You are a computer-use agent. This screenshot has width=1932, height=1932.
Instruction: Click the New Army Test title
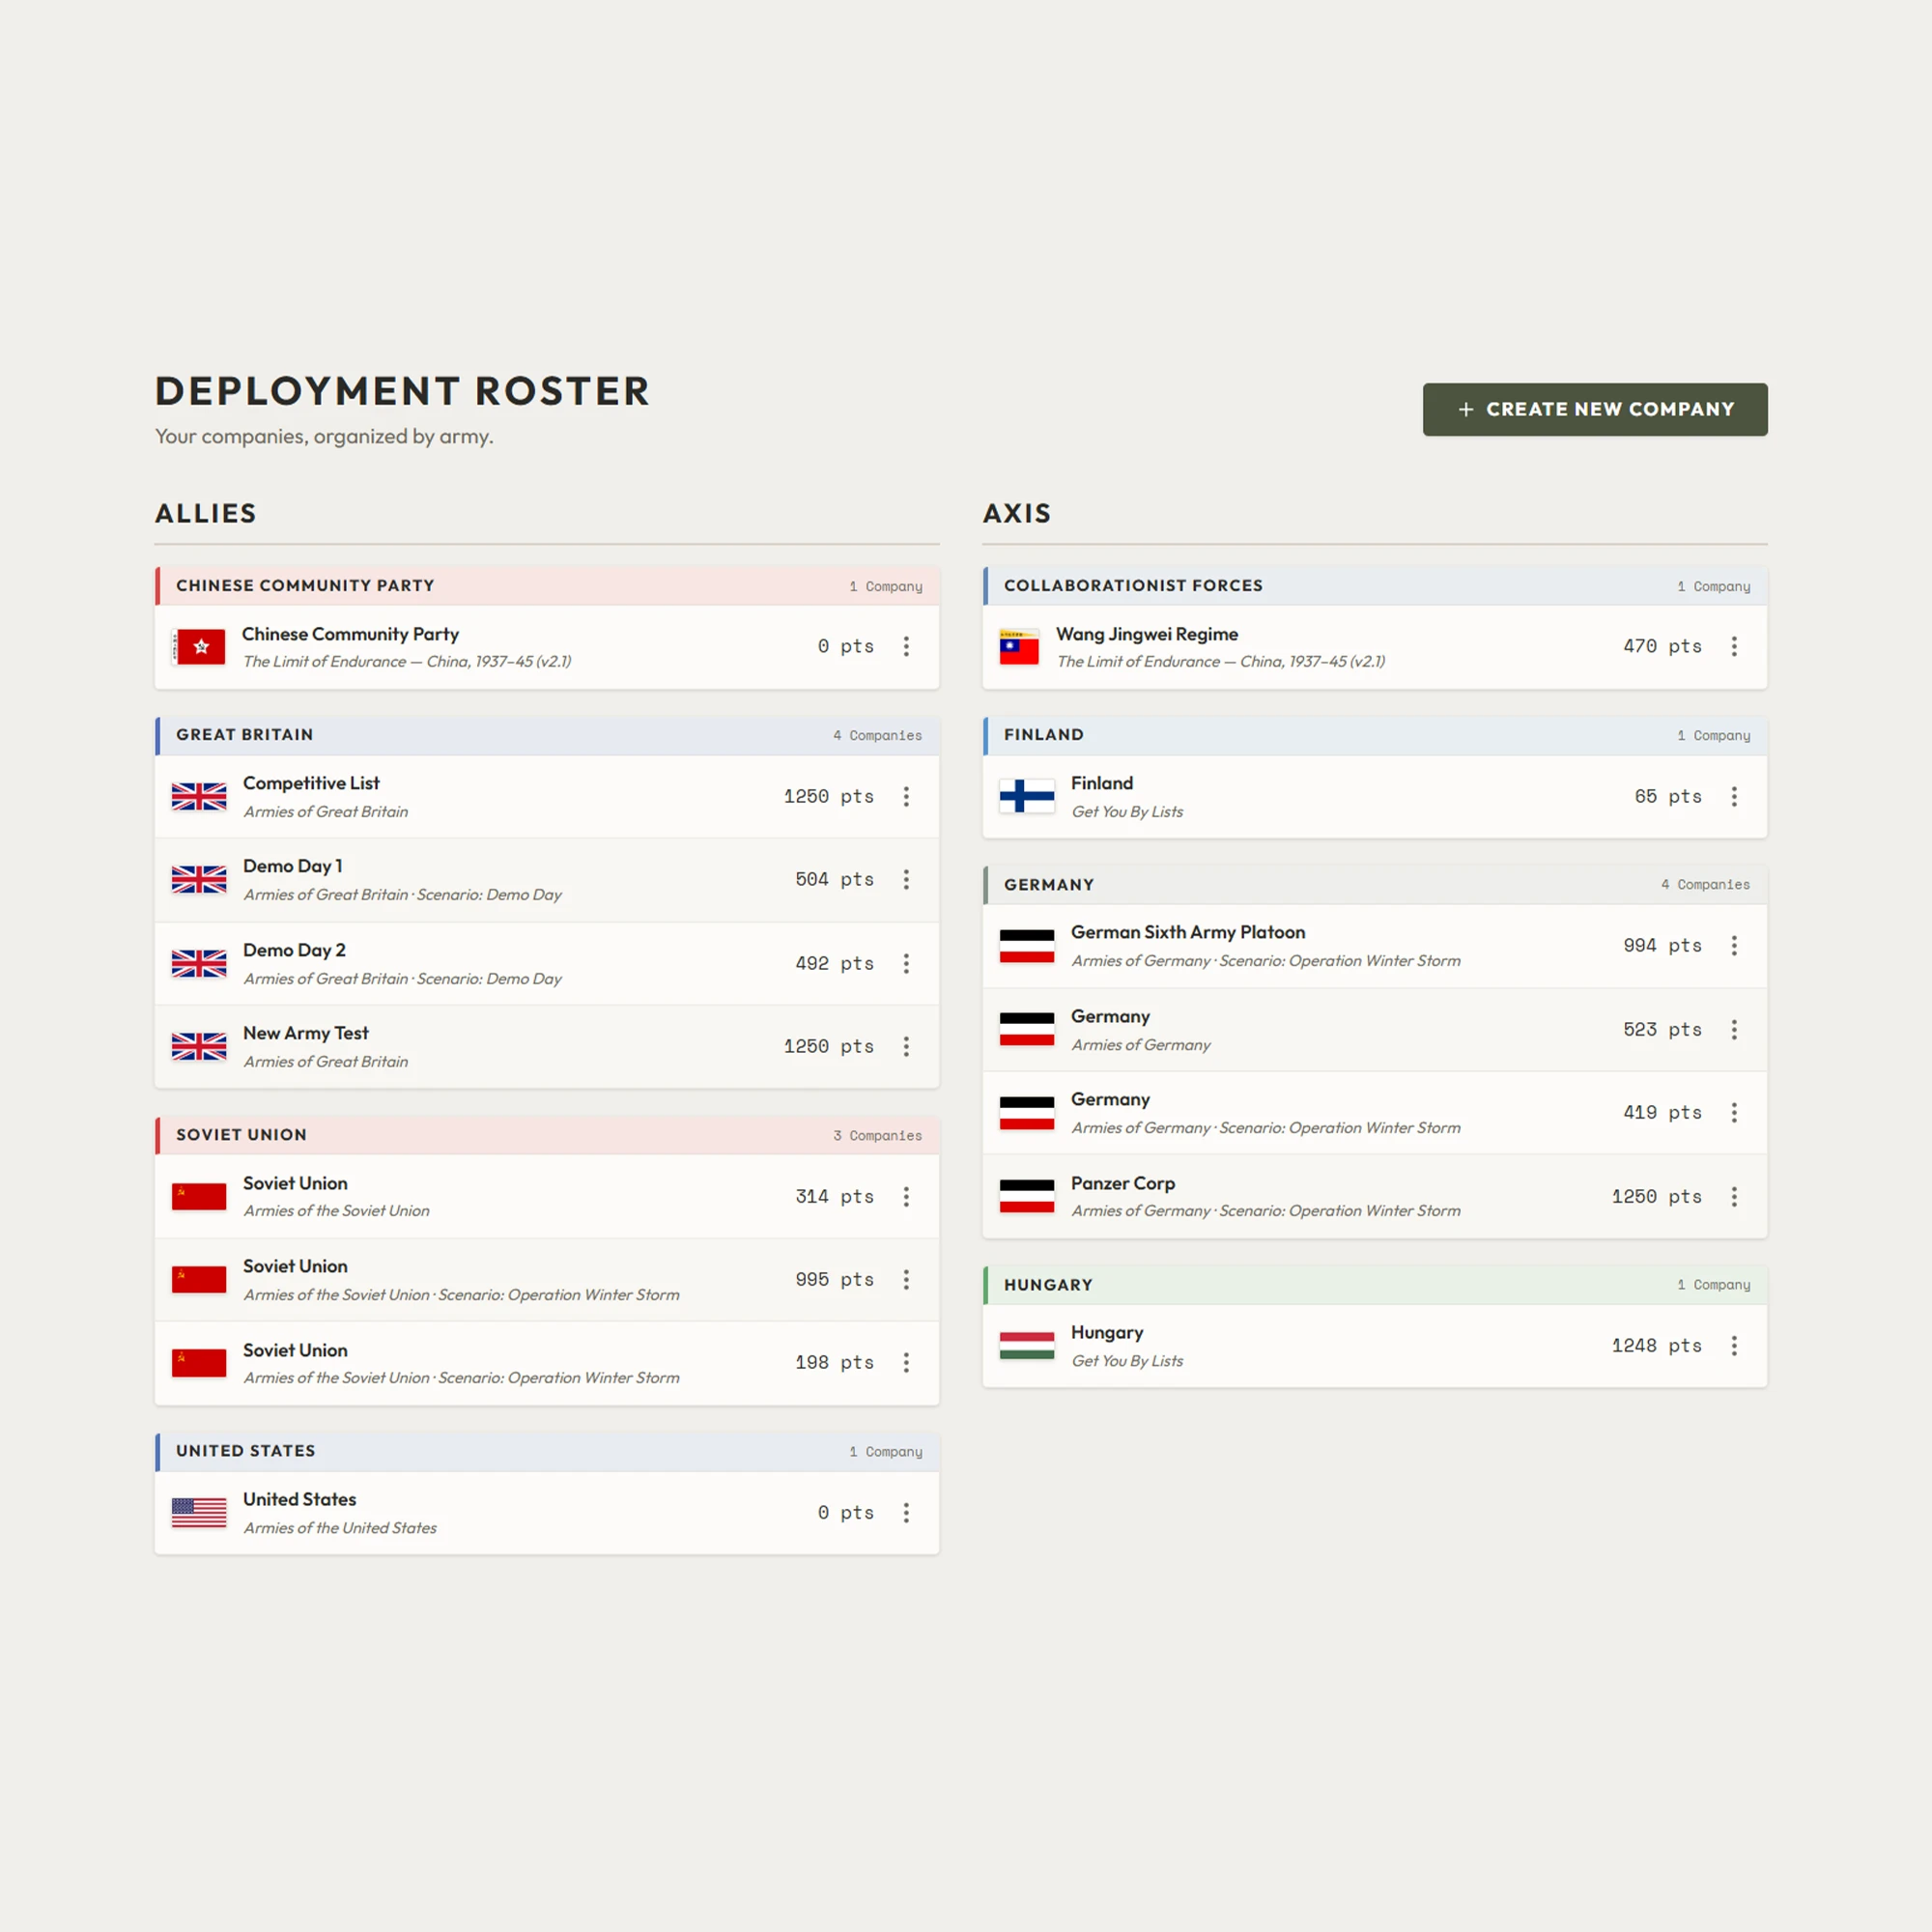click(x=306, y=1034)
